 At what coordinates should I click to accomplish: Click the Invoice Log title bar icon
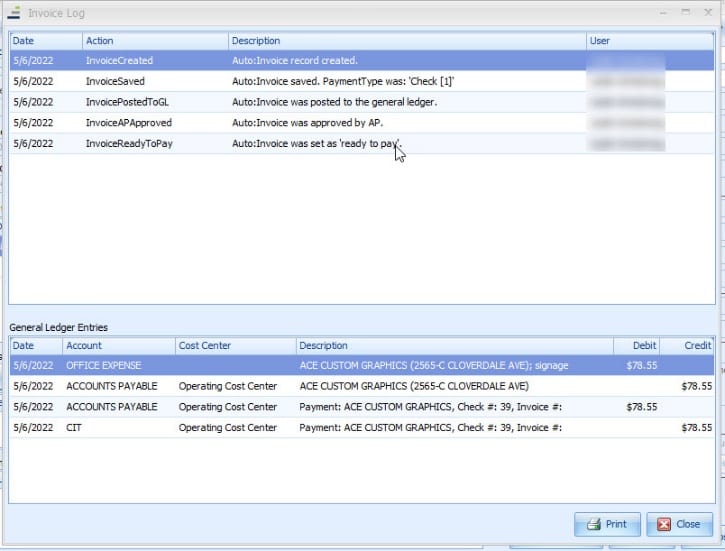point(14,12)
